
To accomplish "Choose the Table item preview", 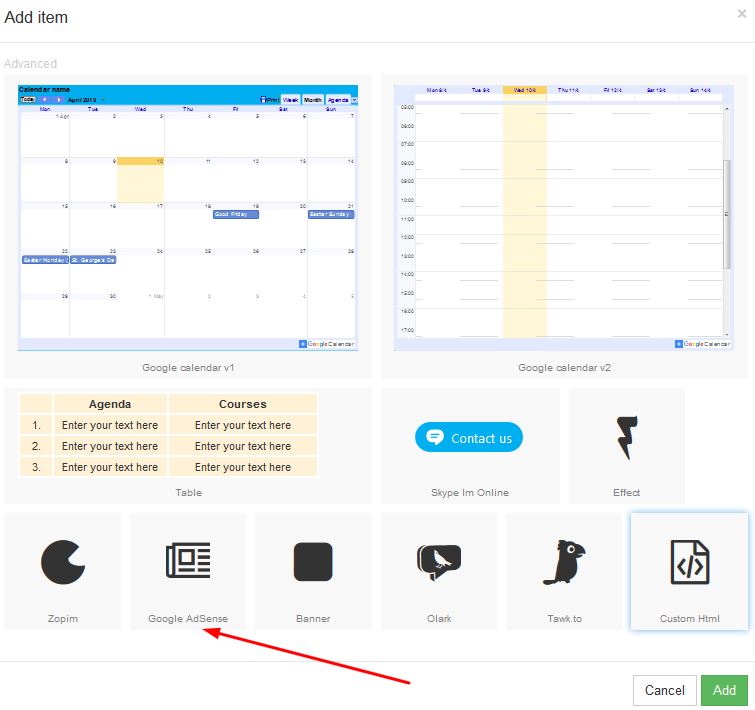I will [169, 435].
